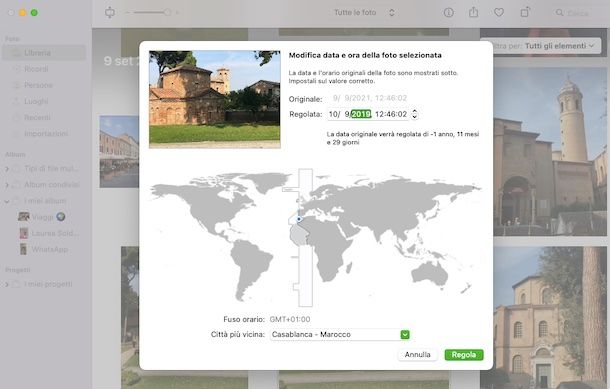
Task: Open the Tutte le foto view popup
Action: coord(364,12)
